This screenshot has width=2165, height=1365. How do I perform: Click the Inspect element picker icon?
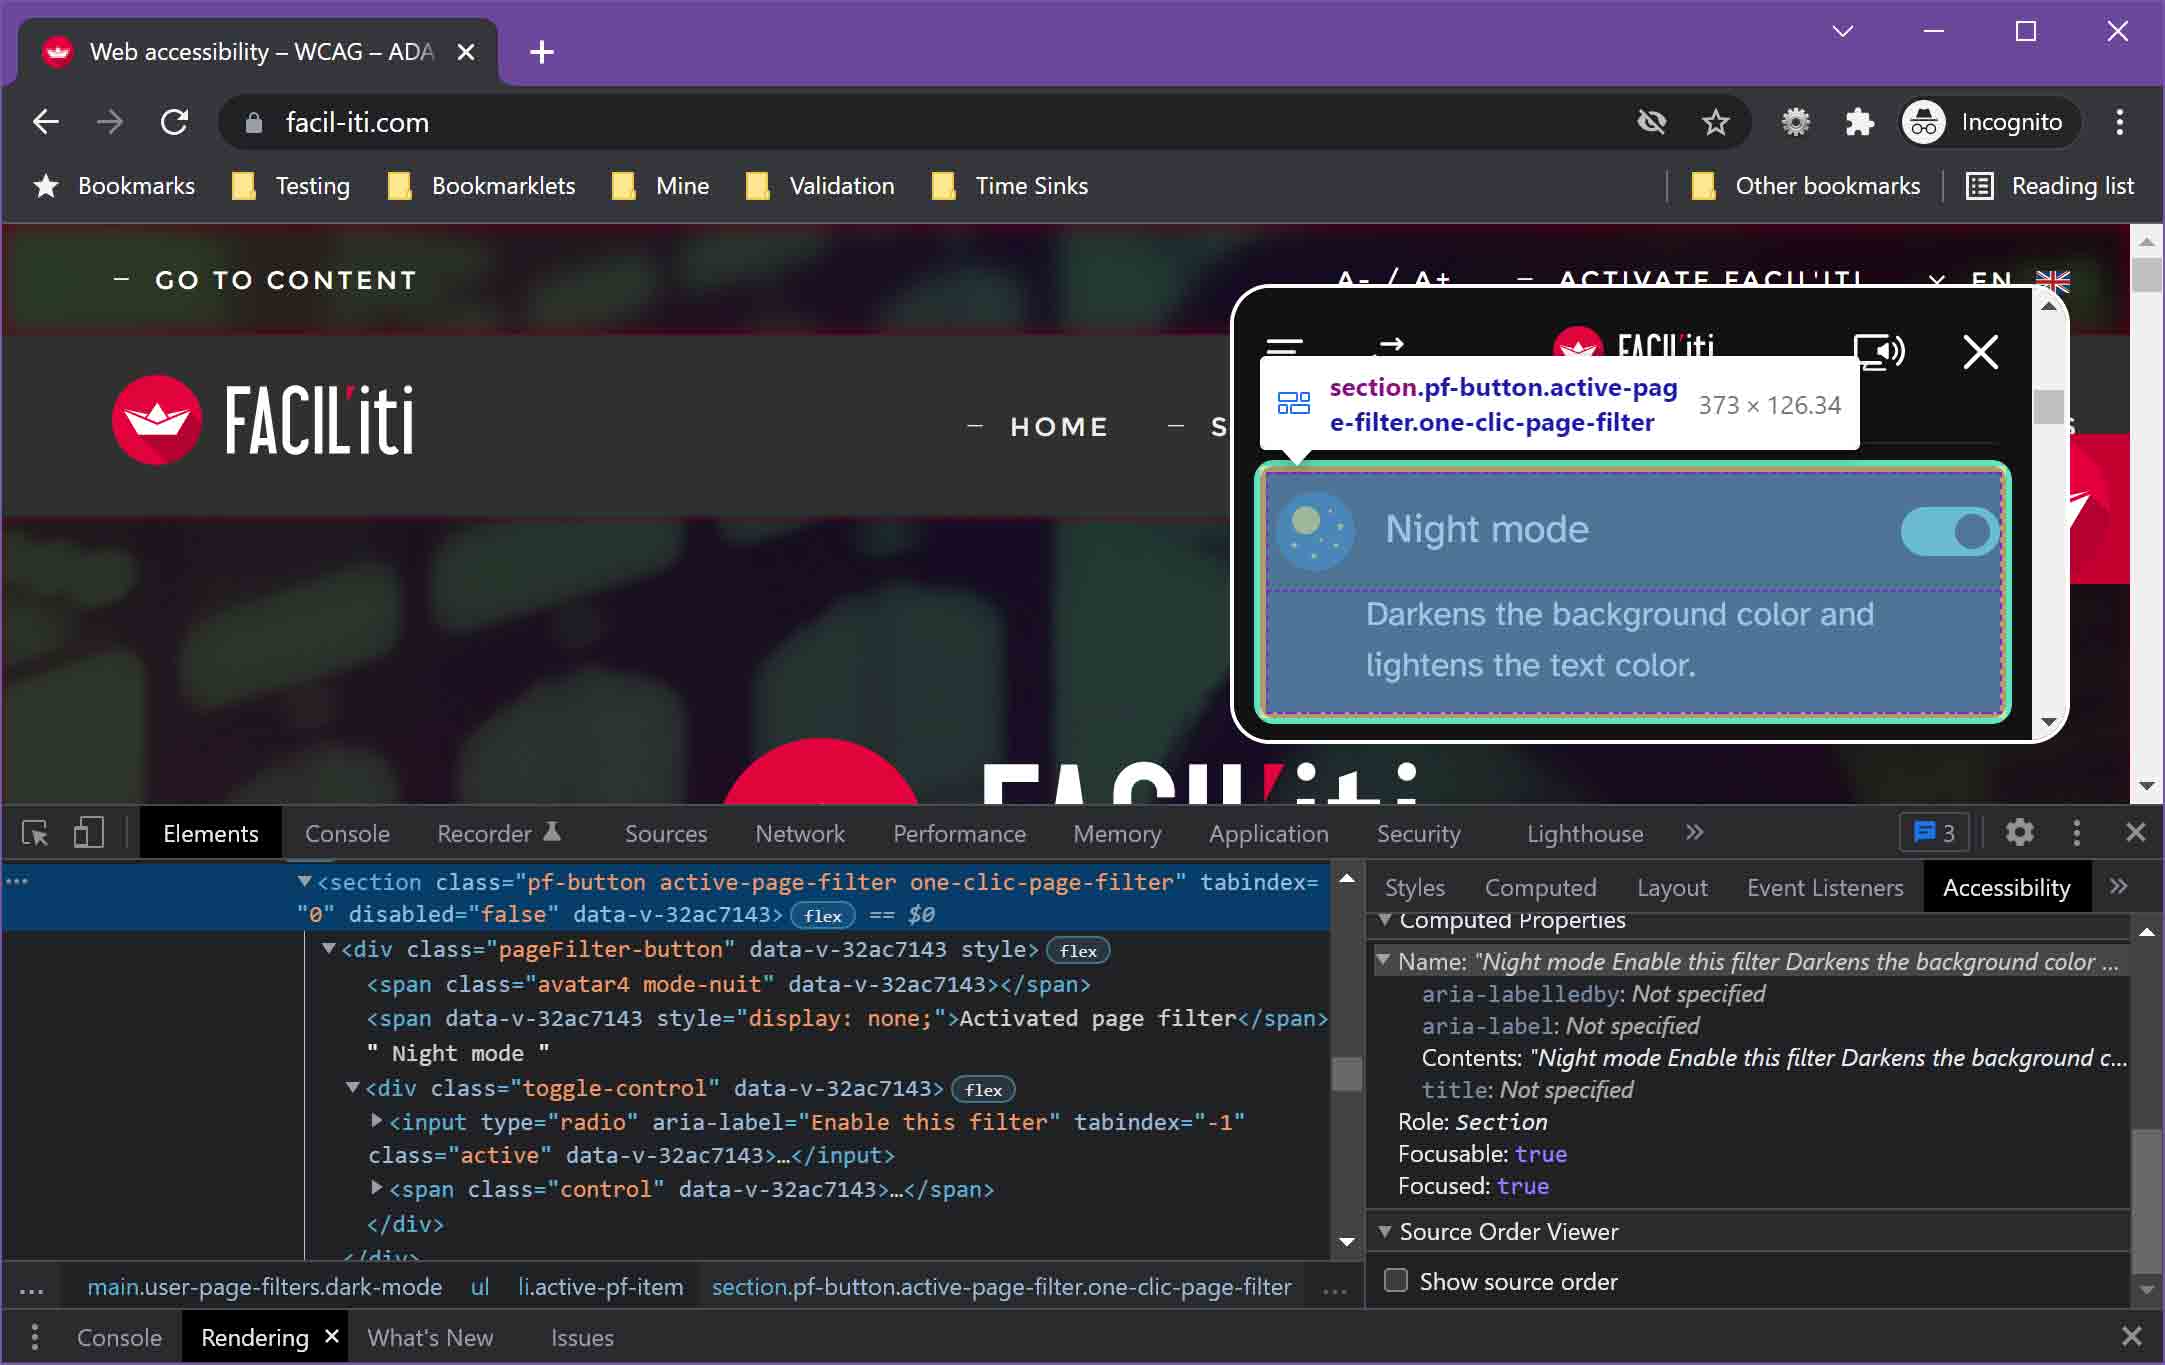pos(35,832)
